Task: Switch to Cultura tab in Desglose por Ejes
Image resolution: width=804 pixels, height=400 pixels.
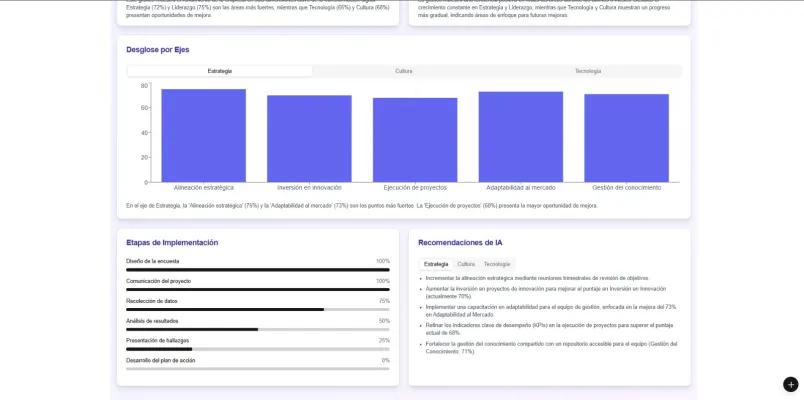Action: coord(403,71)
